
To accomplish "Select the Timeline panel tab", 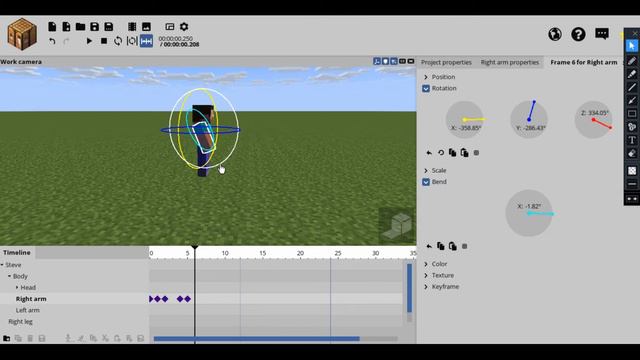I will 17,253.
